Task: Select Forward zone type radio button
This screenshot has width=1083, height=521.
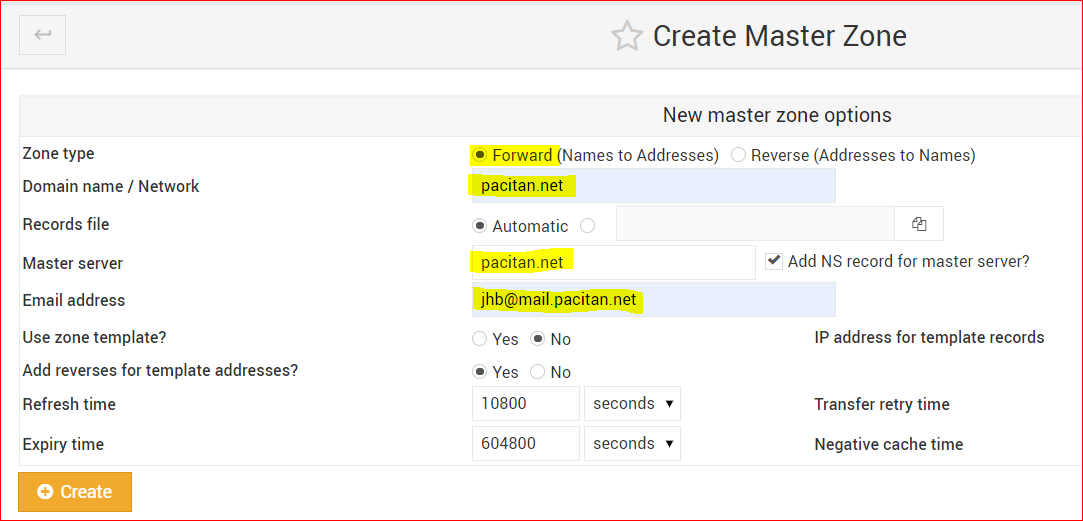Action: pyautogui.click(x=480, y=155)
